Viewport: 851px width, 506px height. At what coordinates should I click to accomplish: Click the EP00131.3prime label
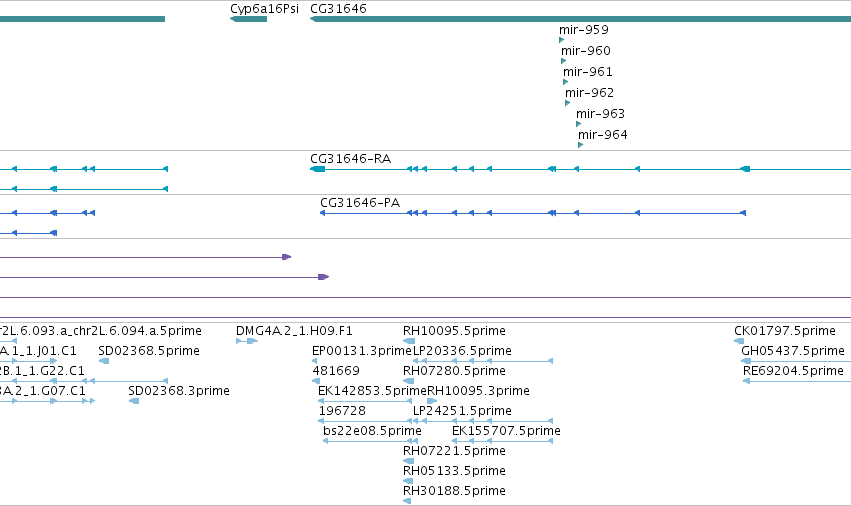362,351
